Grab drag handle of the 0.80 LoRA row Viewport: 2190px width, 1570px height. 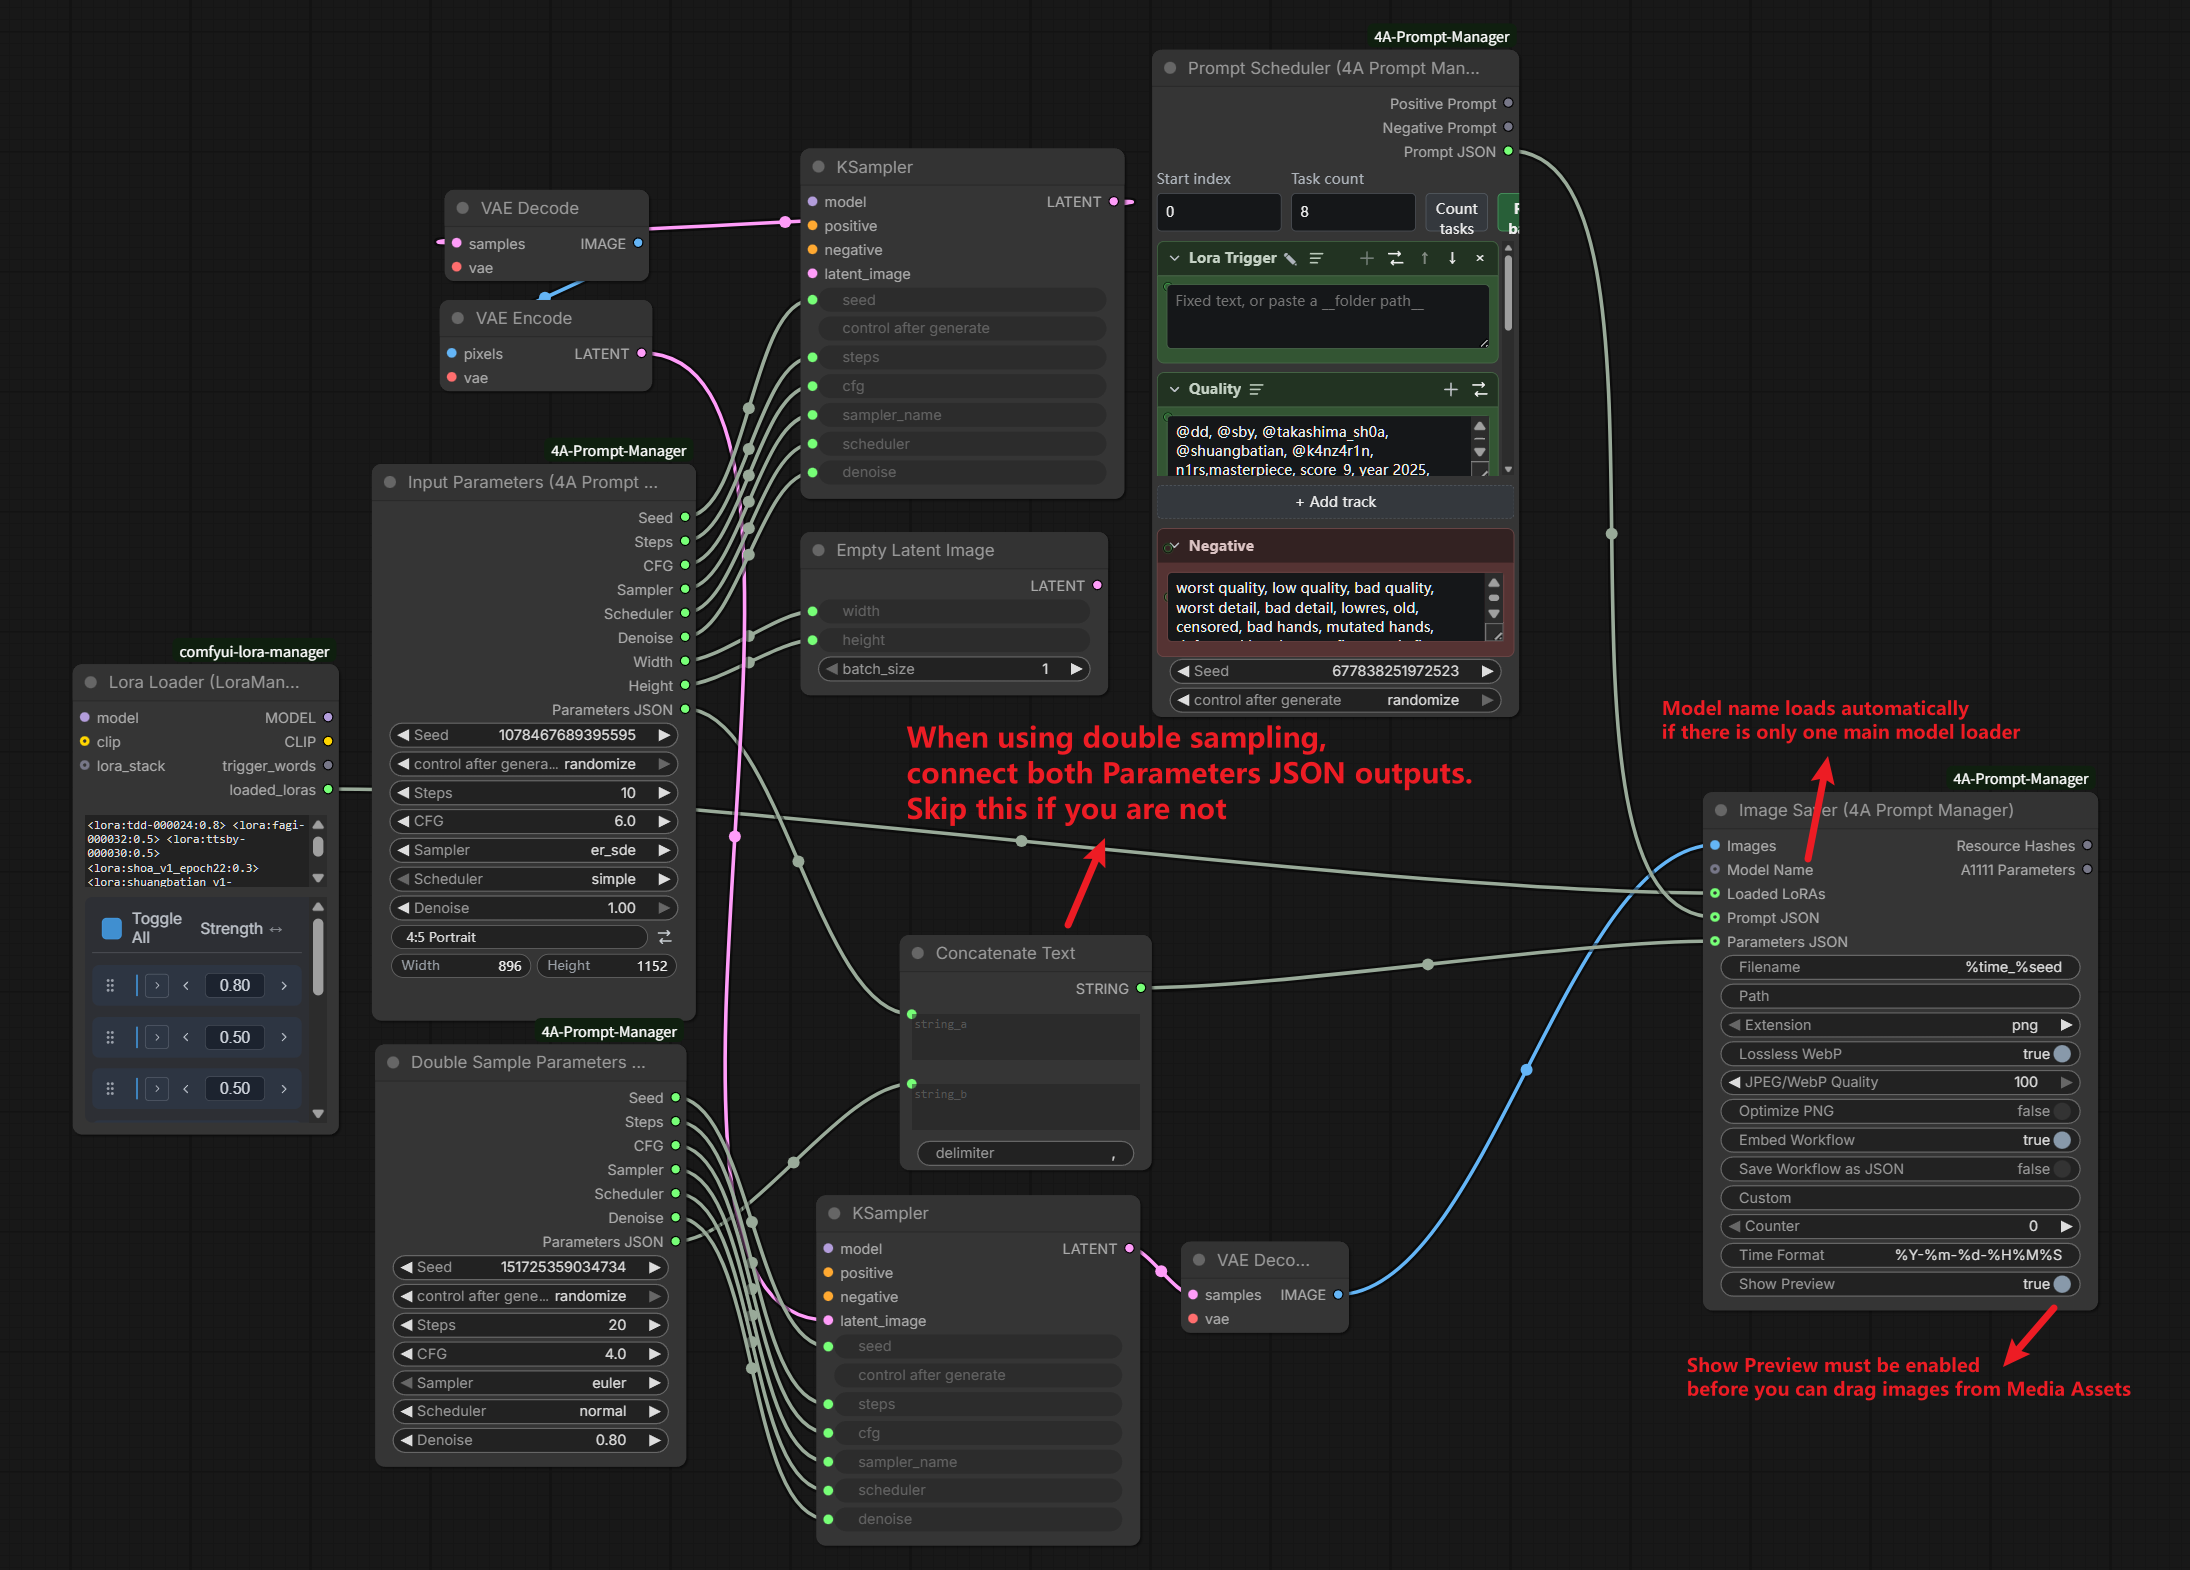point(110,986)
